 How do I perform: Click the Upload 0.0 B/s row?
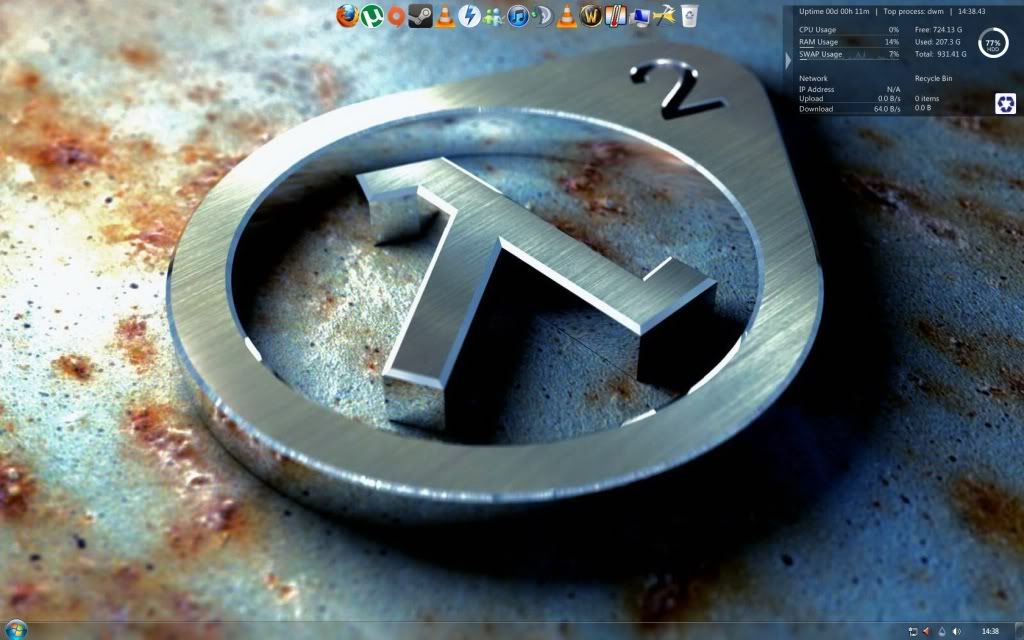[x=849, y=99]
